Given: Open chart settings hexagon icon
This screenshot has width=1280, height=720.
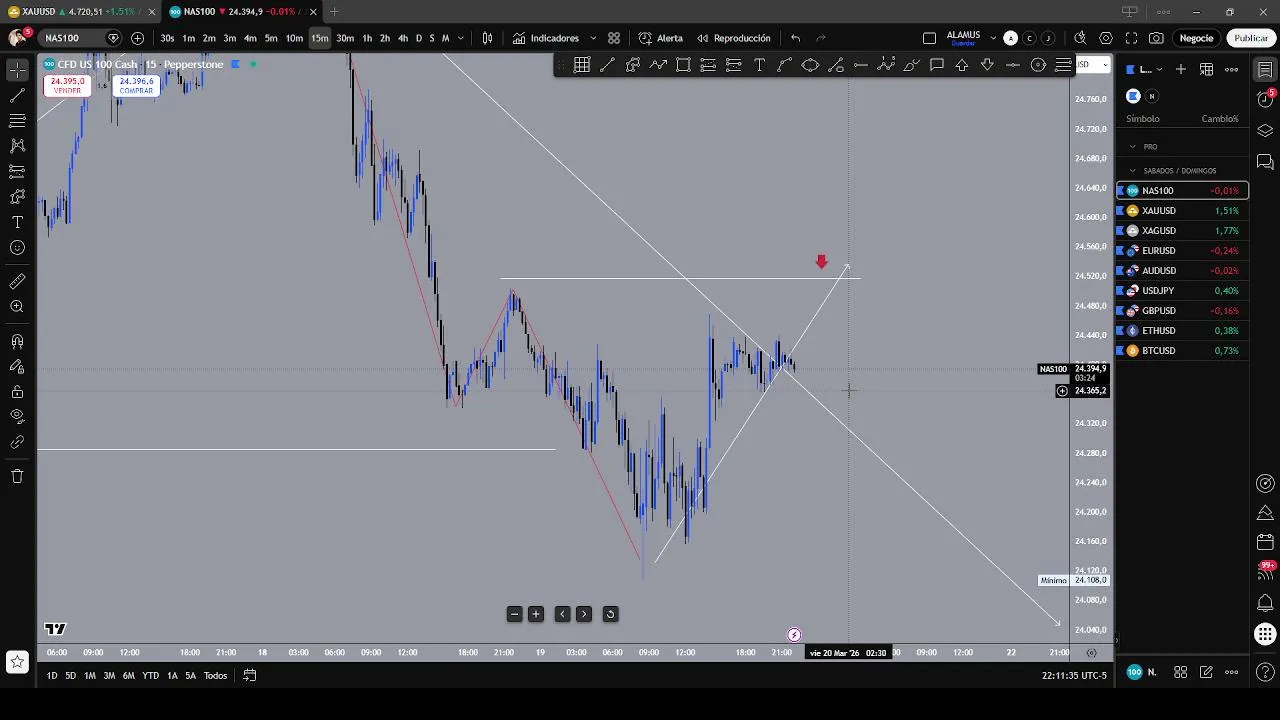Looking at the screenshot, I should (1106, 38).
